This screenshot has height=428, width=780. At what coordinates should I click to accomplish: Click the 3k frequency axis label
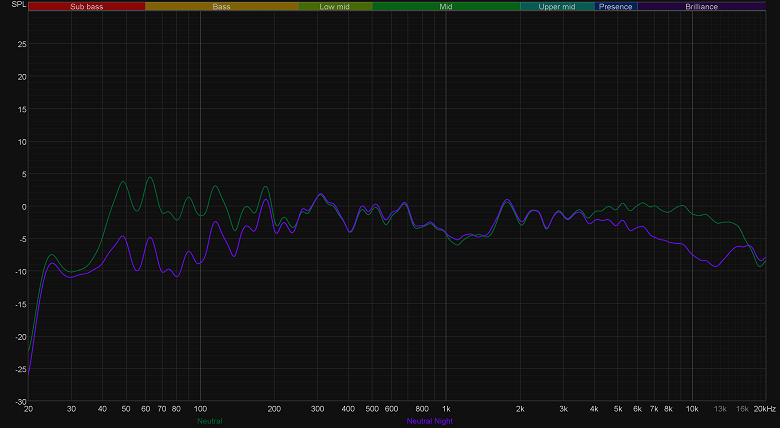(x=563, y=409)
